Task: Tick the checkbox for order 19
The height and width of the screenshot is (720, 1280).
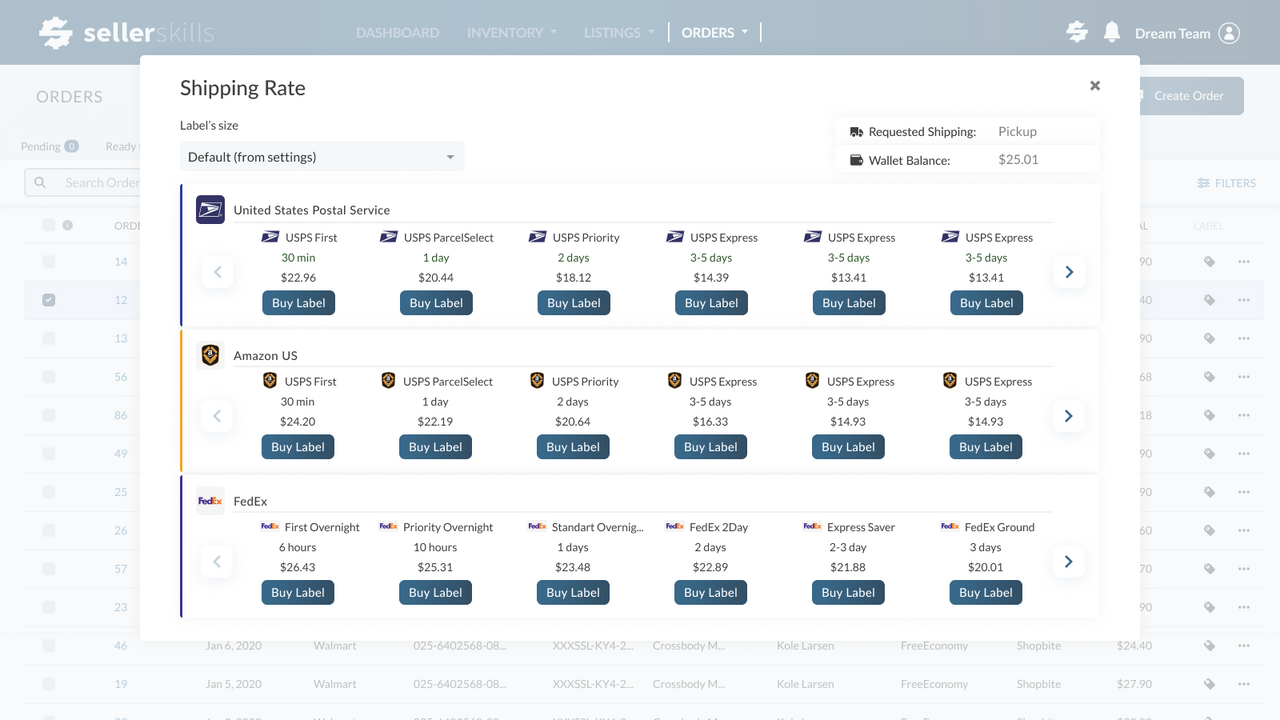Action: tap(49, 684)
